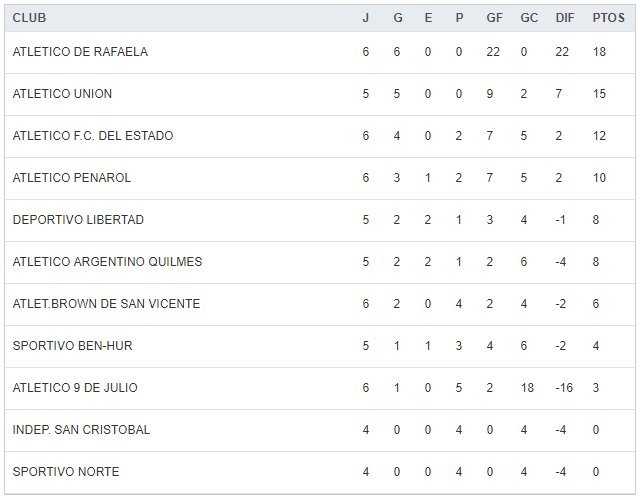
Task: Select the ATLETICO UNION club name
Action: pos(62,94)
